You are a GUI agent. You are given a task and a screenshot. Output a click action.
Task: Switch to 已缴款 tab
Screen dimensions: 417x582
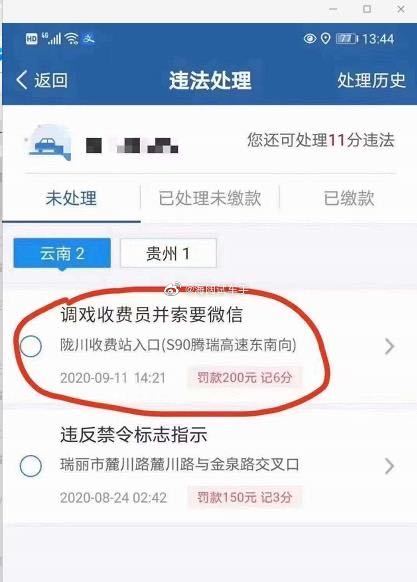349,198
